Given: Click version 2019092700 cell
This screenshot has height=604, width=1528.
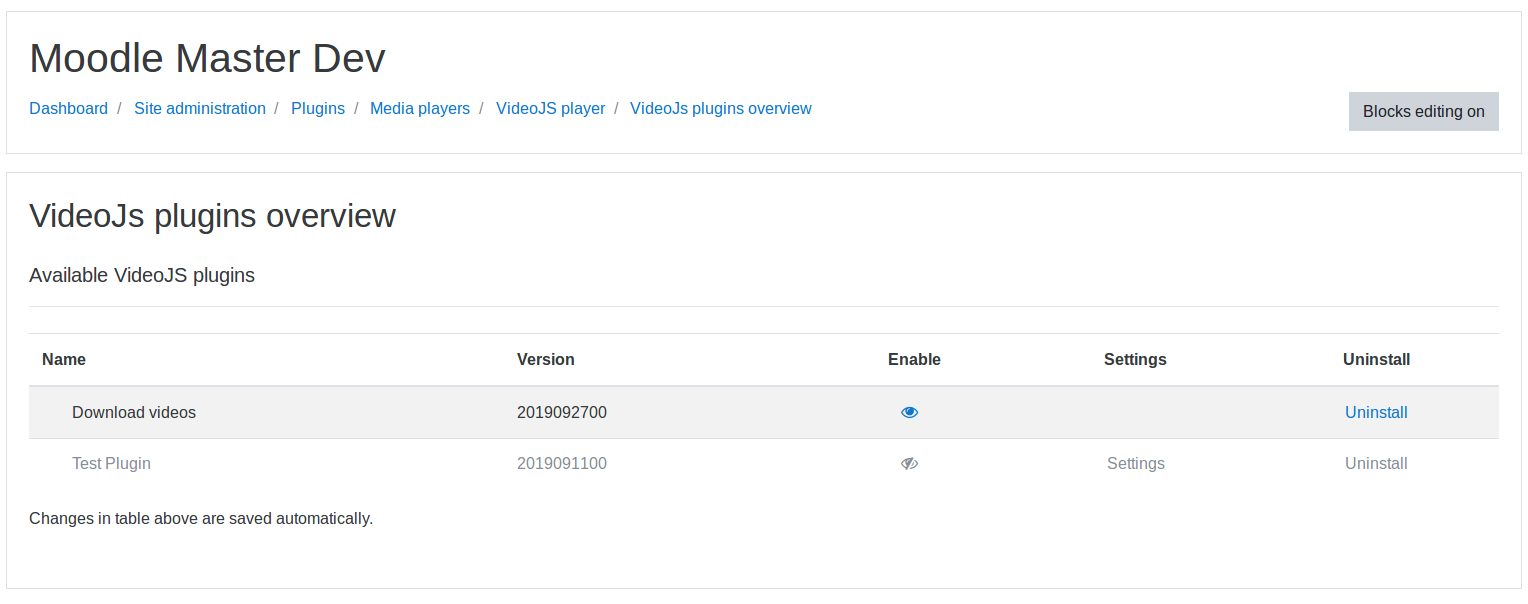Looking at the screenshot, I should point(562,412).
